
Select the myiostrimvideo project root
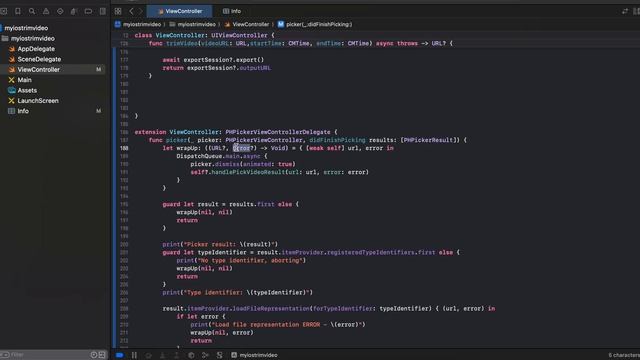point(26,28)
